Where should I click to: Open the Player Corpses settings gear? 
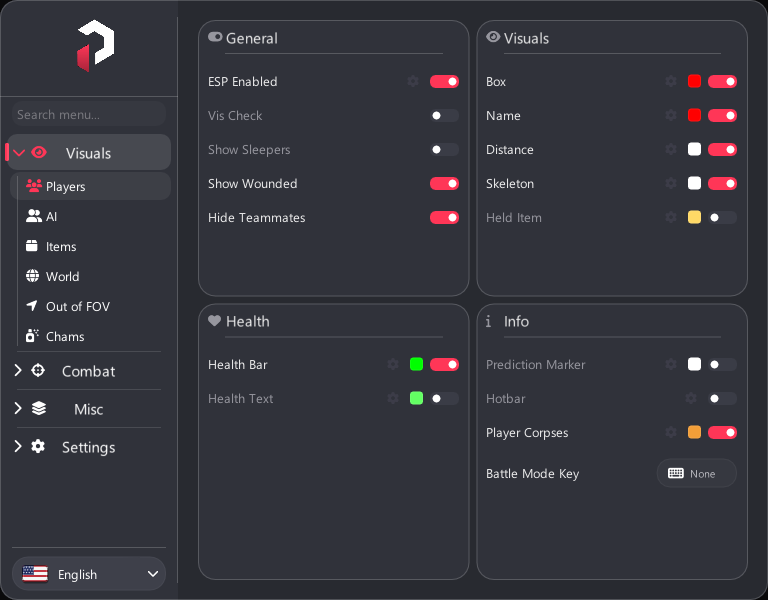(671, 432)
